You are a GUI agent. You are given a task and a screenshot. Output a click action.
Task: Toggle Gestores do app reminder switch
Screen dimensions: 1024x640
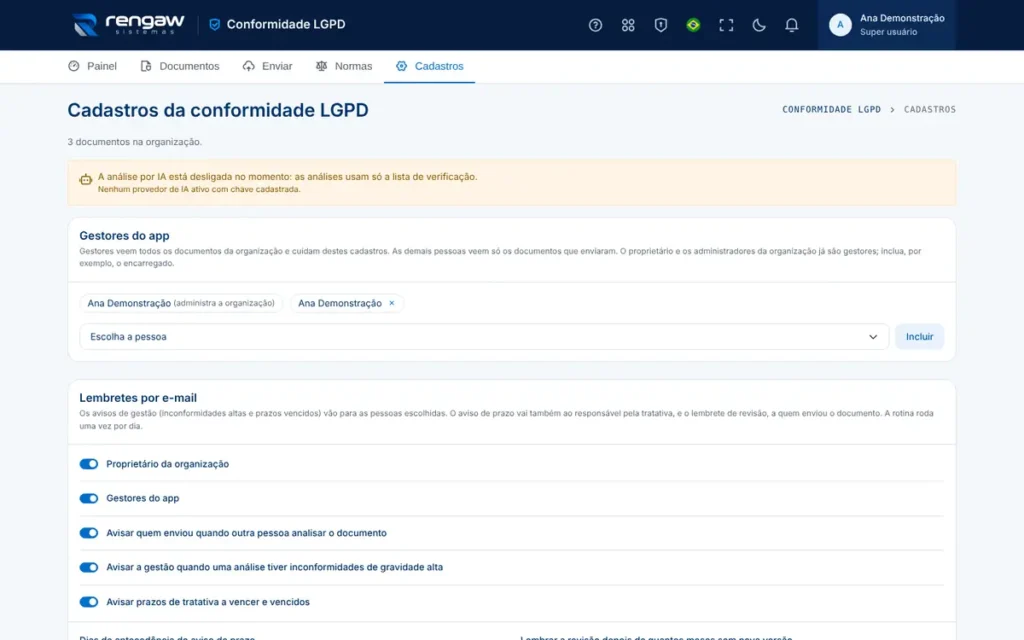click(89, 498)
